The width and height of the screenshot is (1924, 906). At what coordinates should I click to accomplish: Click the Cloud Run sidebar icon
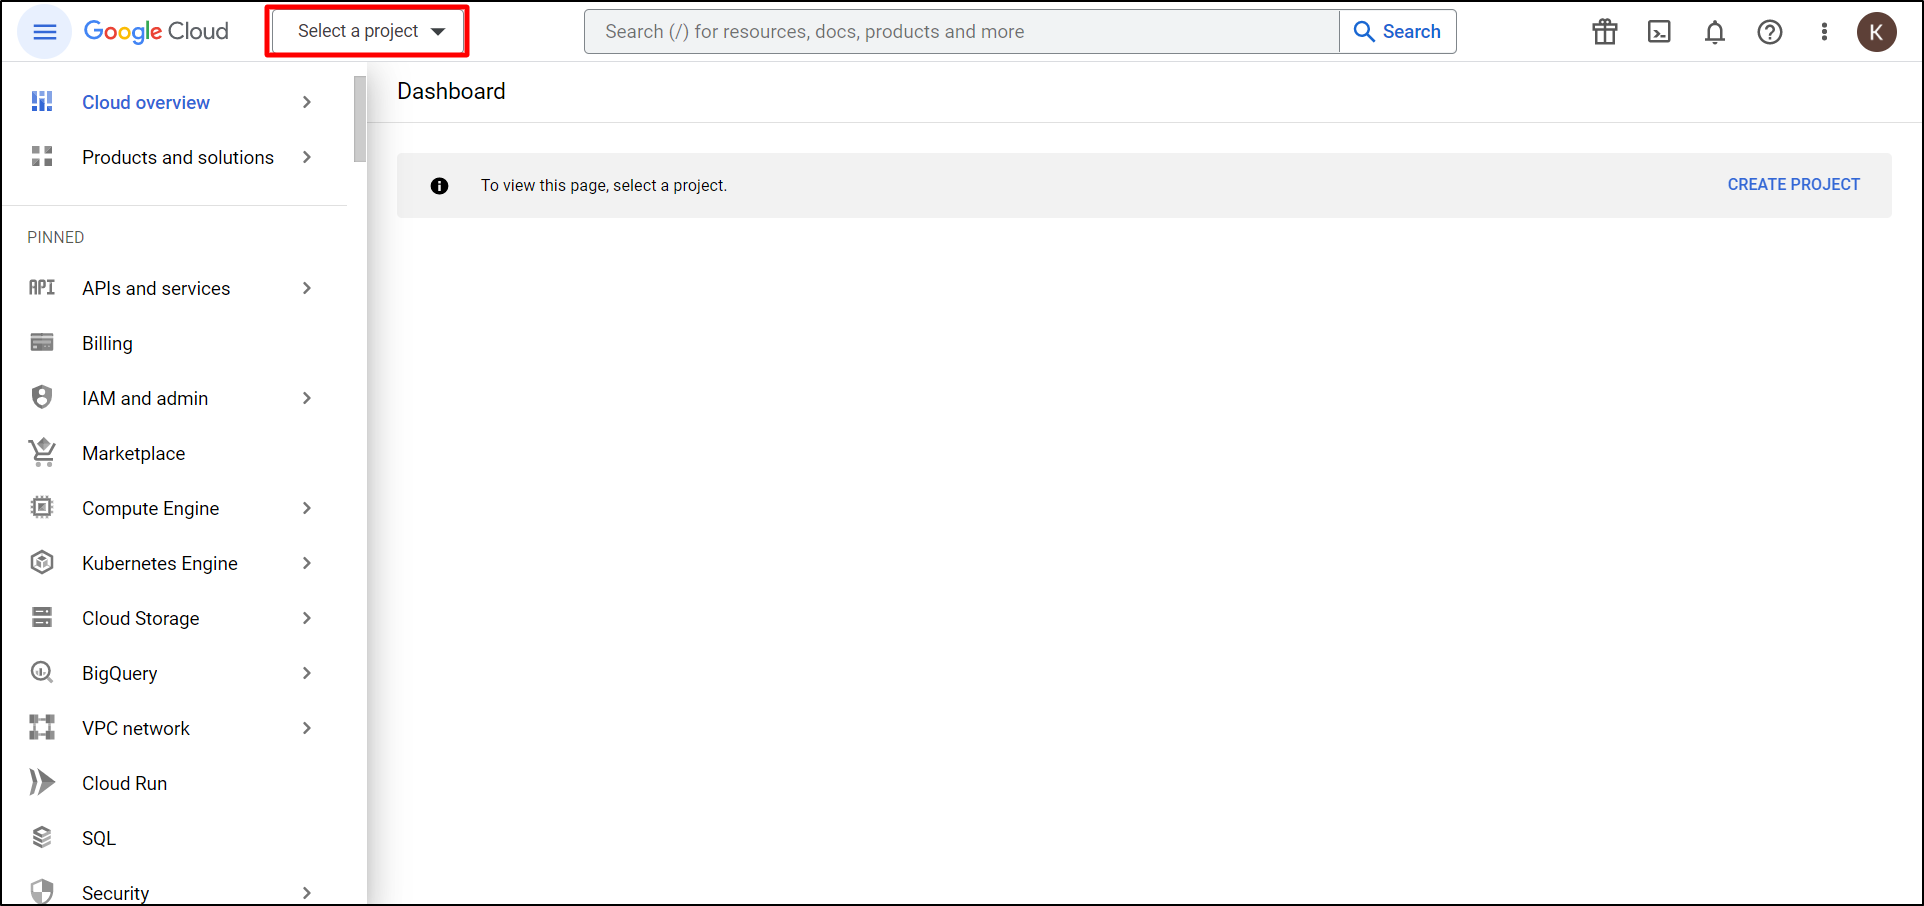tap(41, 782)
